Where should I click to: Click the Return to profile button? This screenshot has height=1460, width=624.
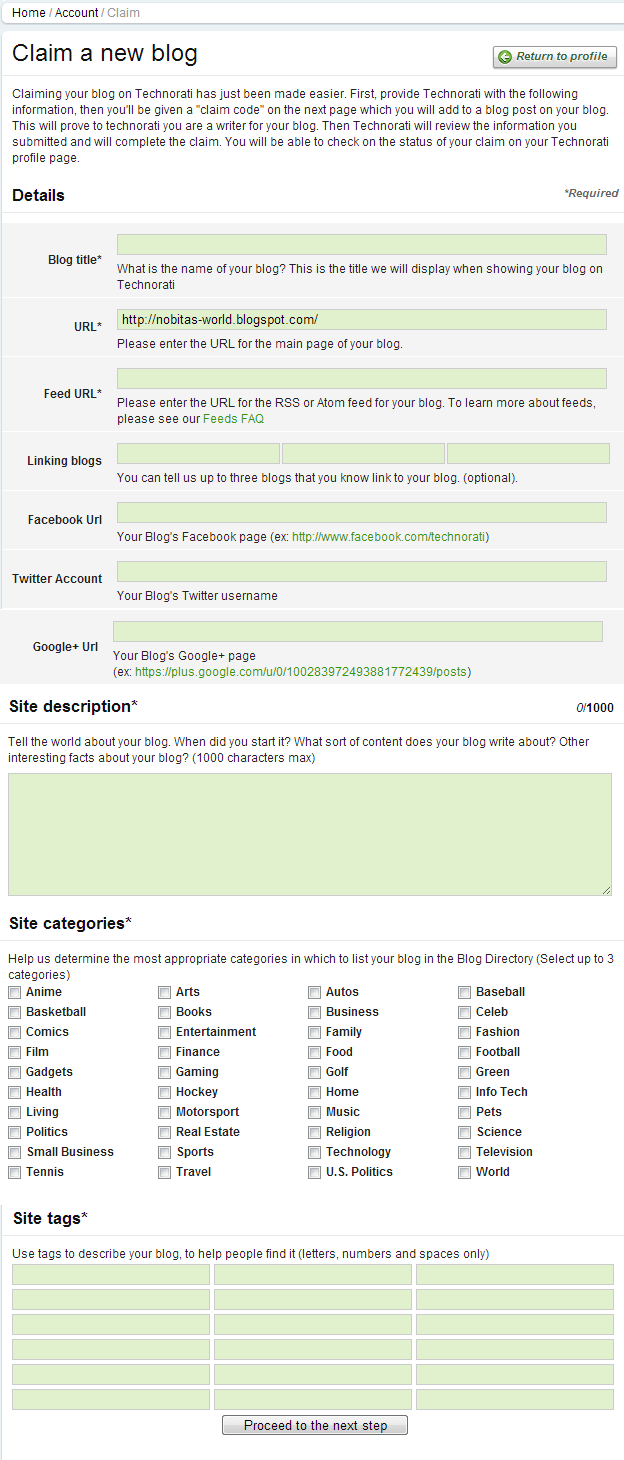555,57
